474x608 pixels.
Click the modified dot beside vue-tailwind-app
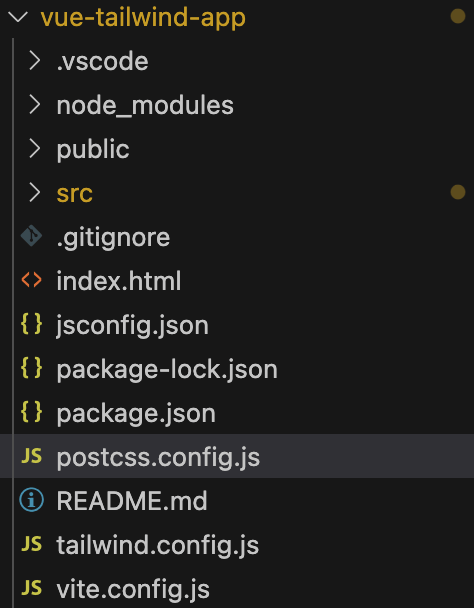[x=458, y=16]
